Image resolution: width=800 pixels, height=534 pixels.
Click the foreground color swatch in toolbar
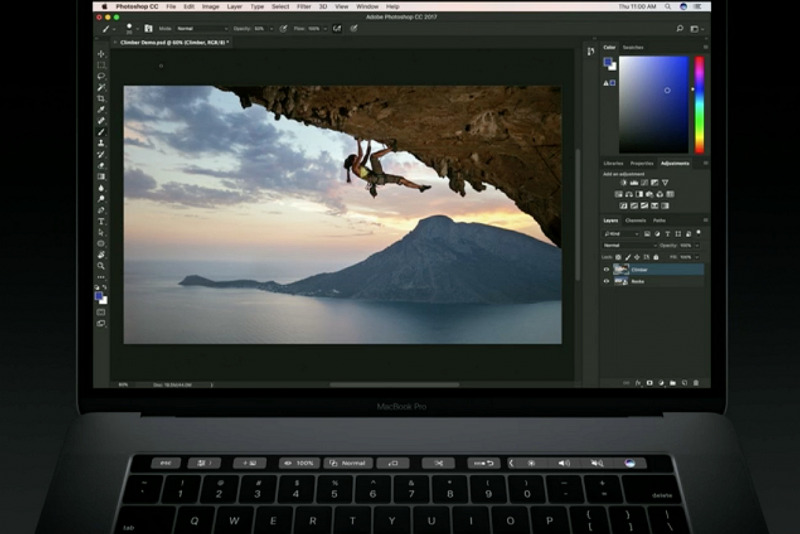pyautogui.click(x=99, y=295)
